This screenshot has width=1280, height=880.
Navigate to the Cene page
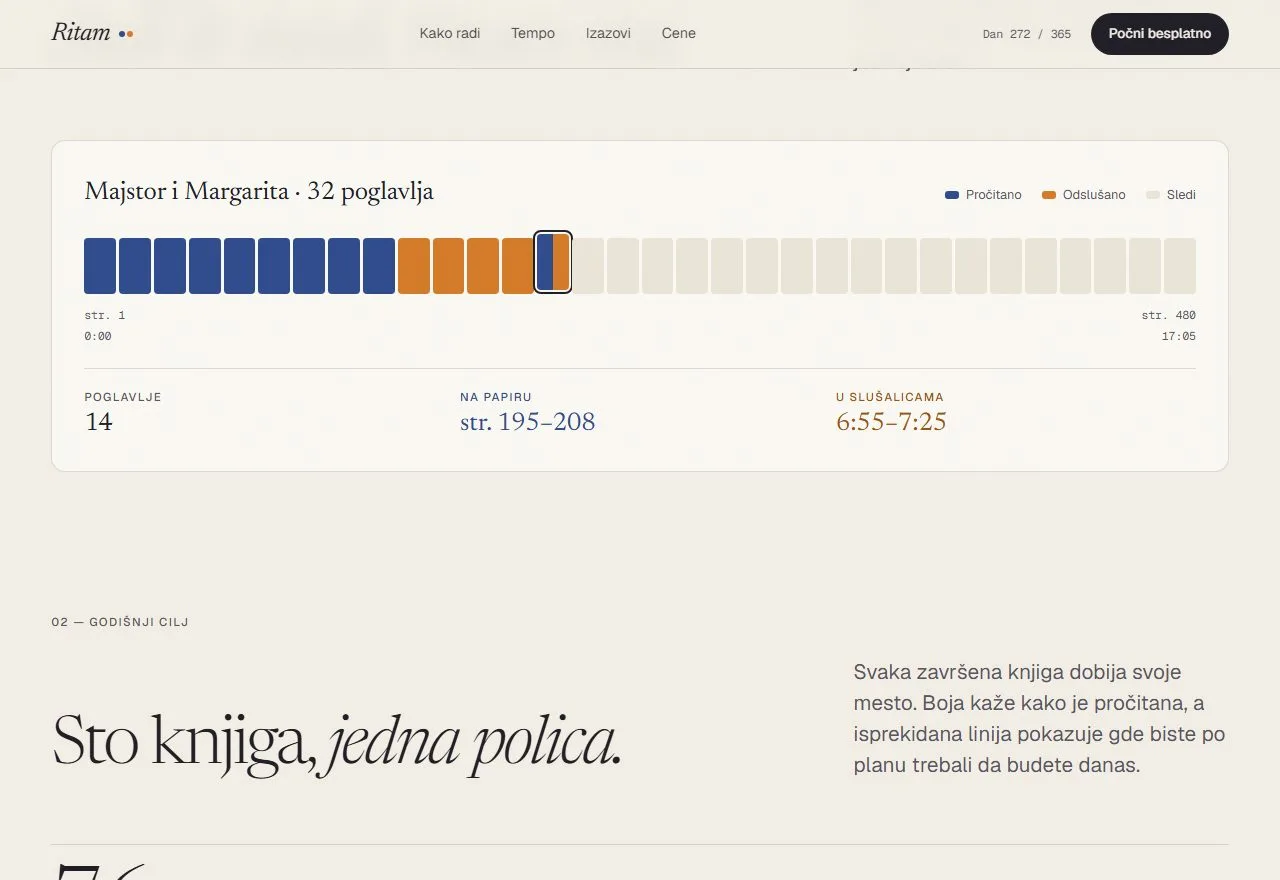point(679,33)
